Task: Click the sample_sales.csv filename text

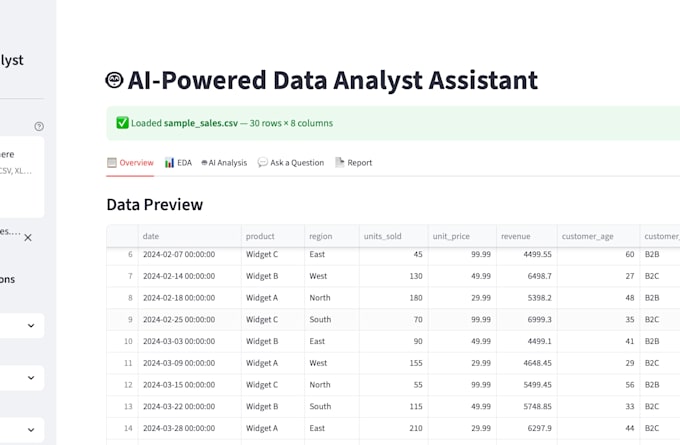Action: 201,123
